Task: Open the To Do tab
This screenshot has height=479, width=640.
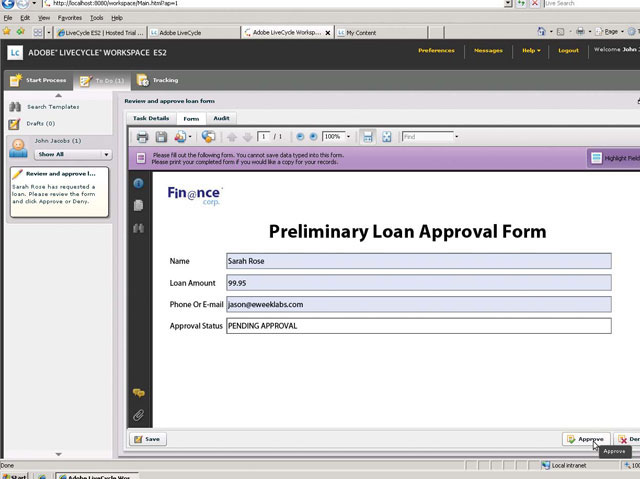Action: (102, 81)
